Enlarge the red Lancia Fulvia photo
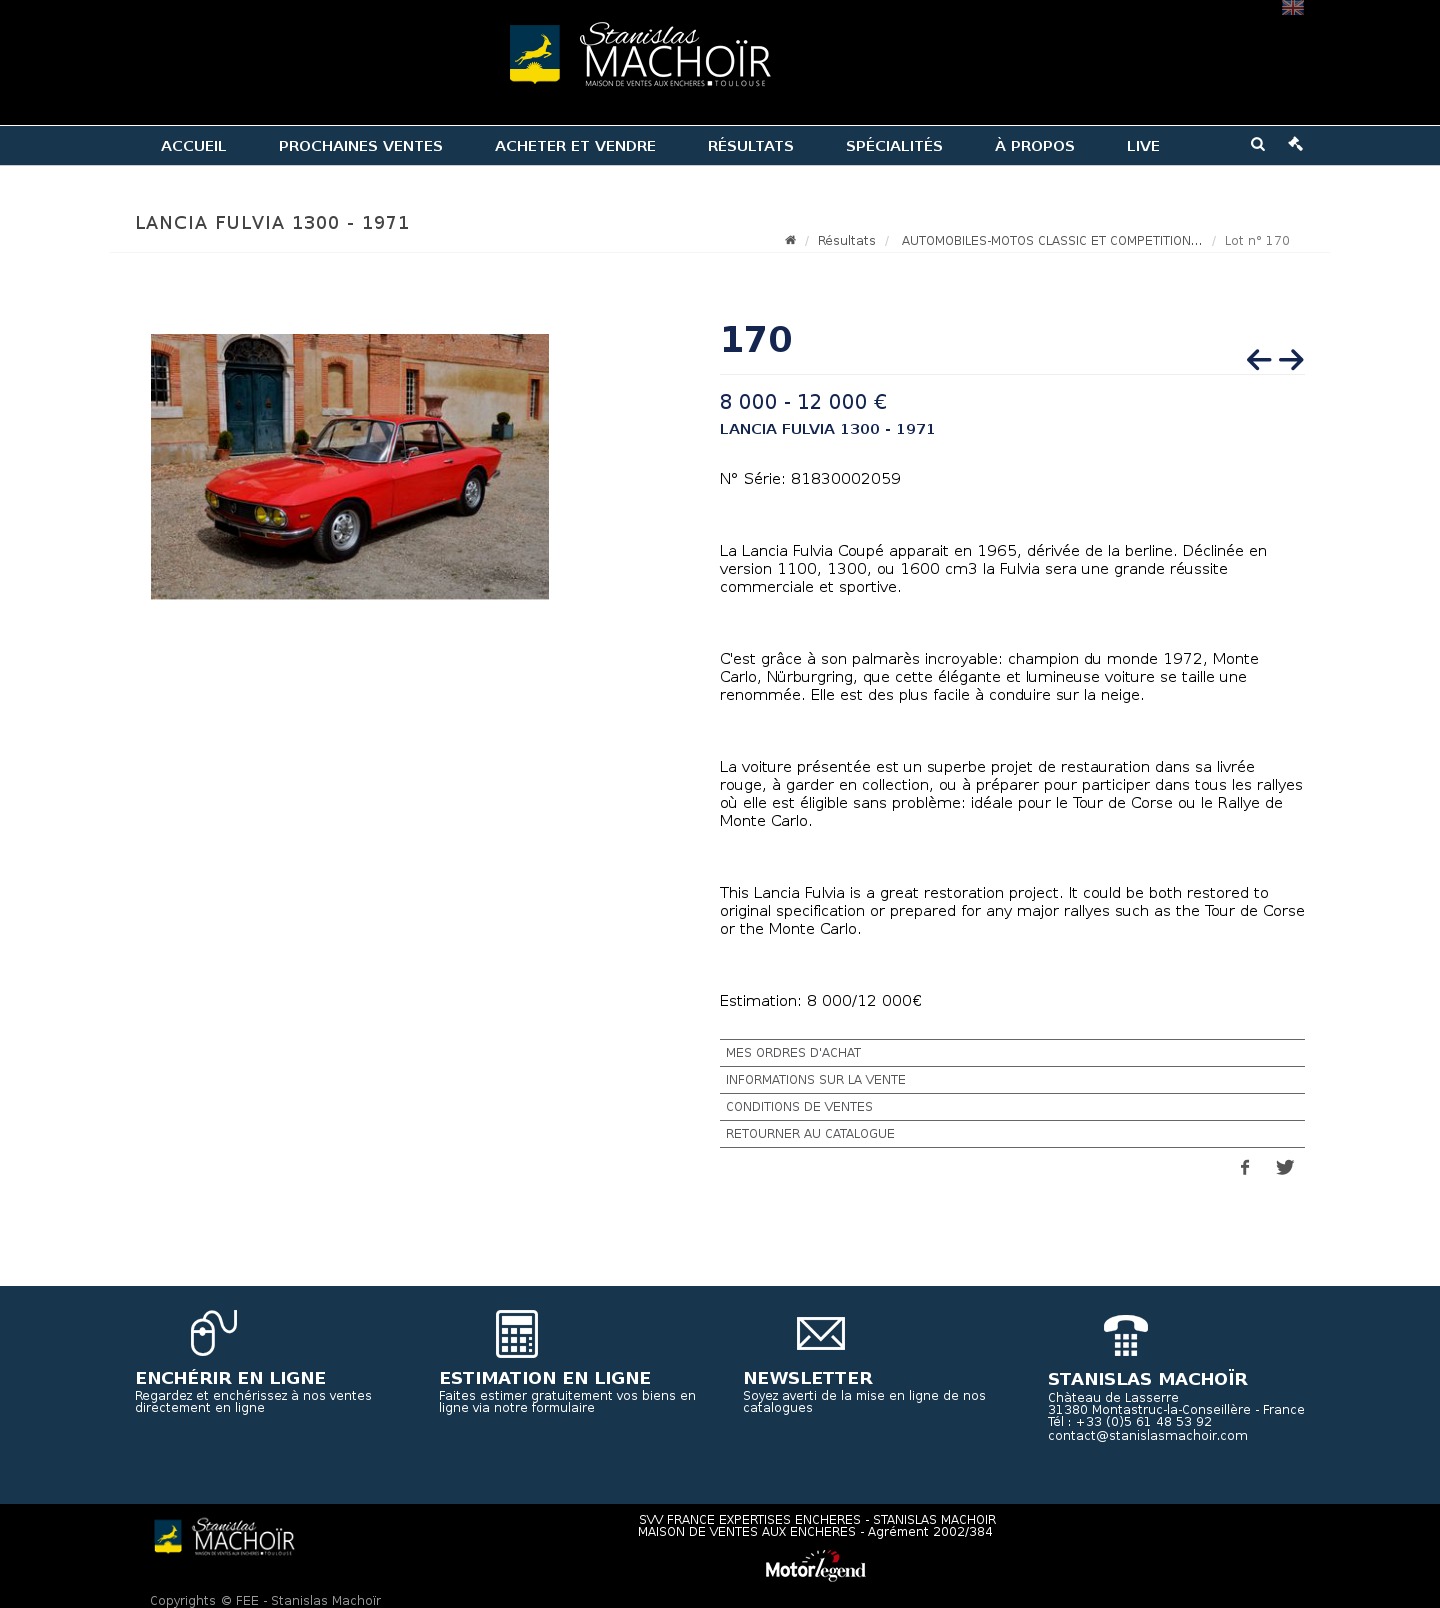The width and height of the screenshot is (1440, 1608). click(x=350, y=467)
